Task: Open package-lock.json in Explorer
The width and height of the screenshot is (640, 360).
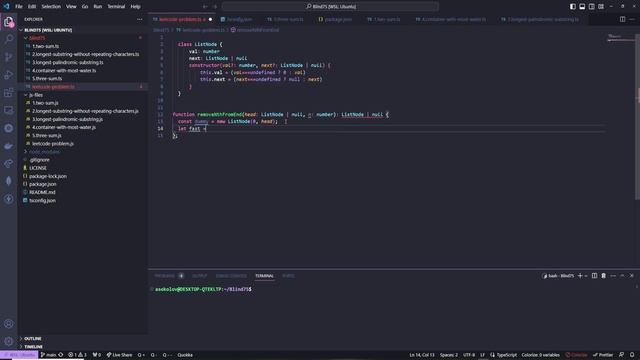Action: pyautogui.click(x=48, y=176)
